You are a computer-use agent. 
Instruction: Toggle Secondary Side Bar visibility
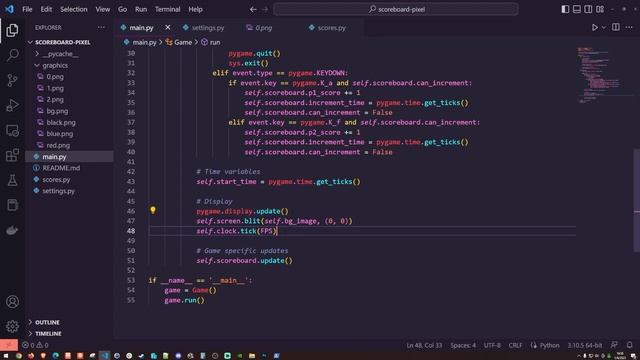(x=588, y=9)
